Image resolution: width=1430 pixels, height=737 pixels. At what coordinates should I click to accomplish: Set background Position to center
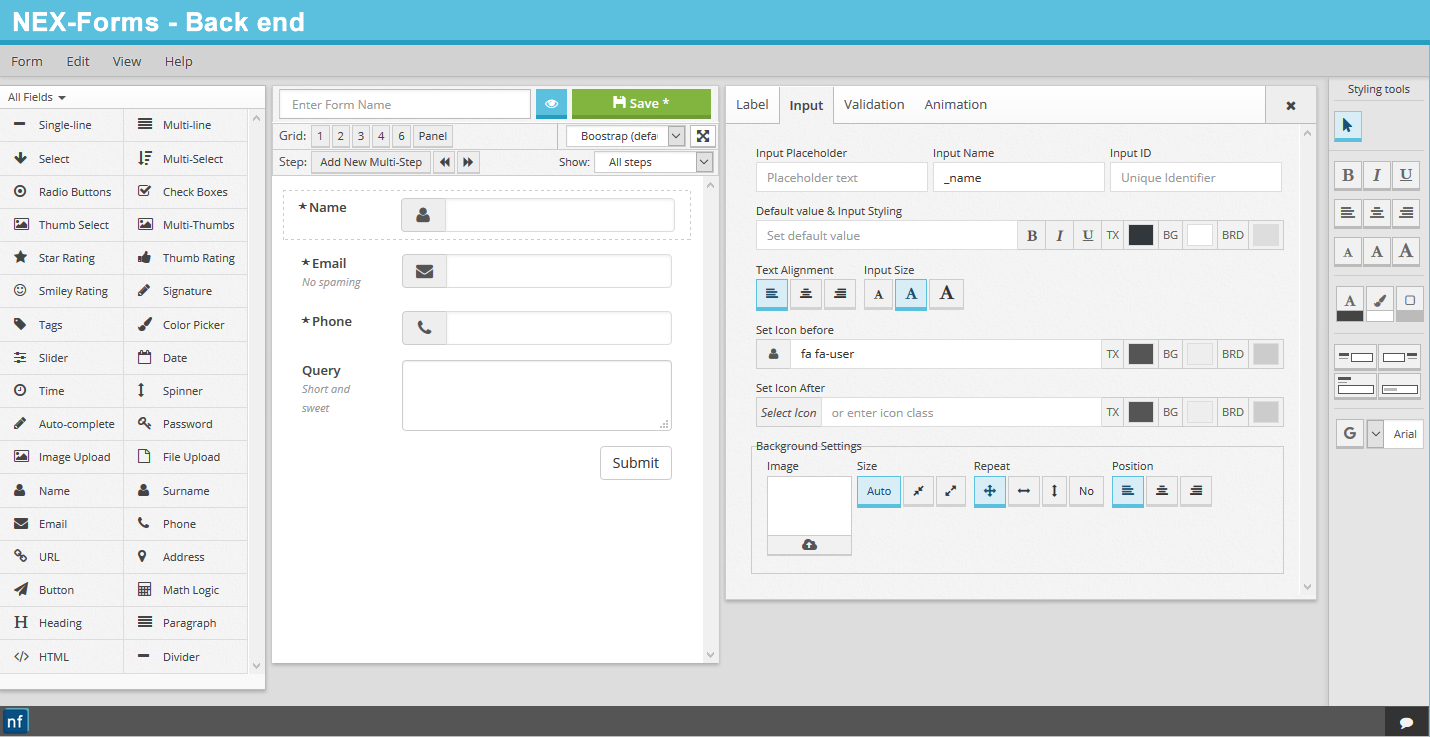click(1162, 491)
